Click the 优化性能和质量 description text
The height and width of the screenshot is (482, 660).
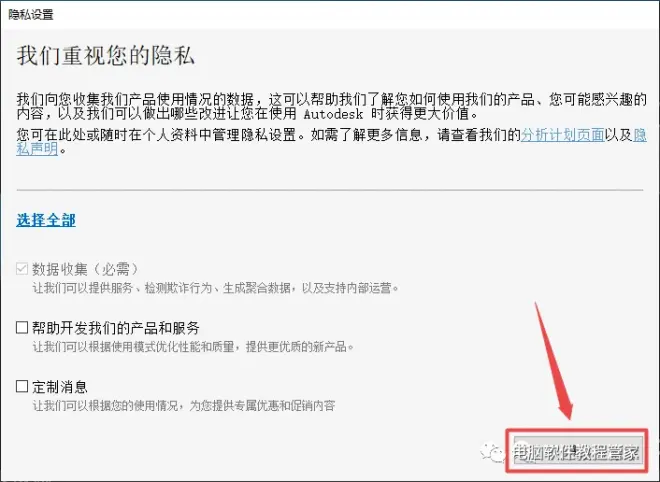[x=194, y=347]
